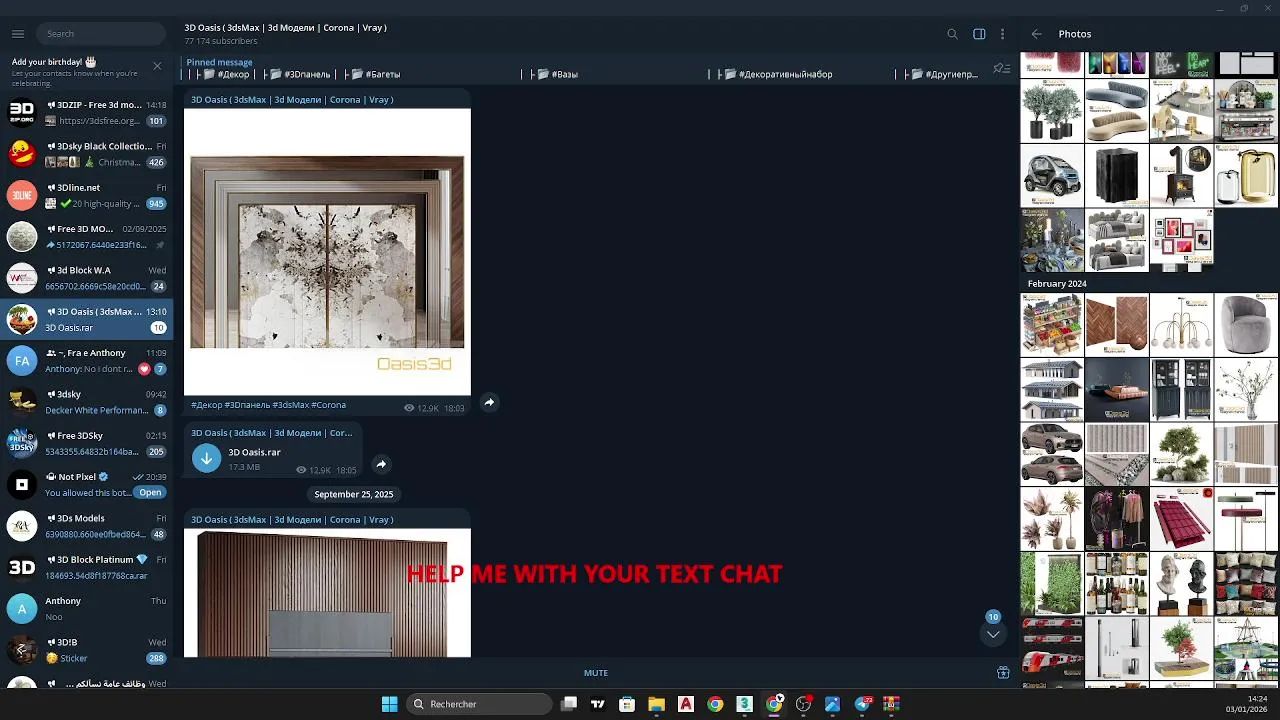Open the 3Dsky Black Collection chat
The image size is (1280, 720).
[x=87, y=154]
